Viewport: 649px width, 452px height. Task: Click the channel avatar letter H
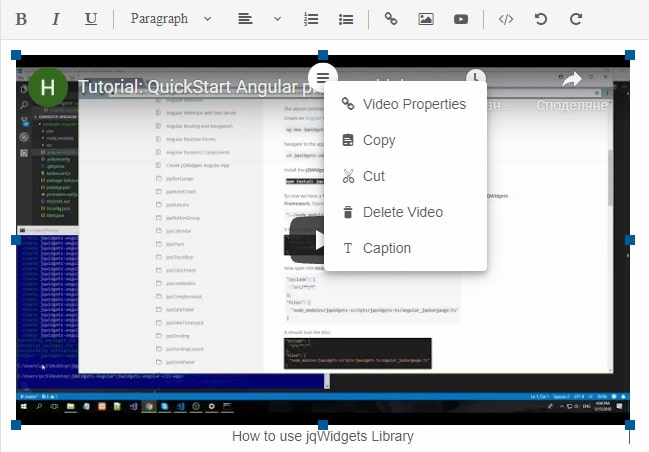(x=48, y=87)
